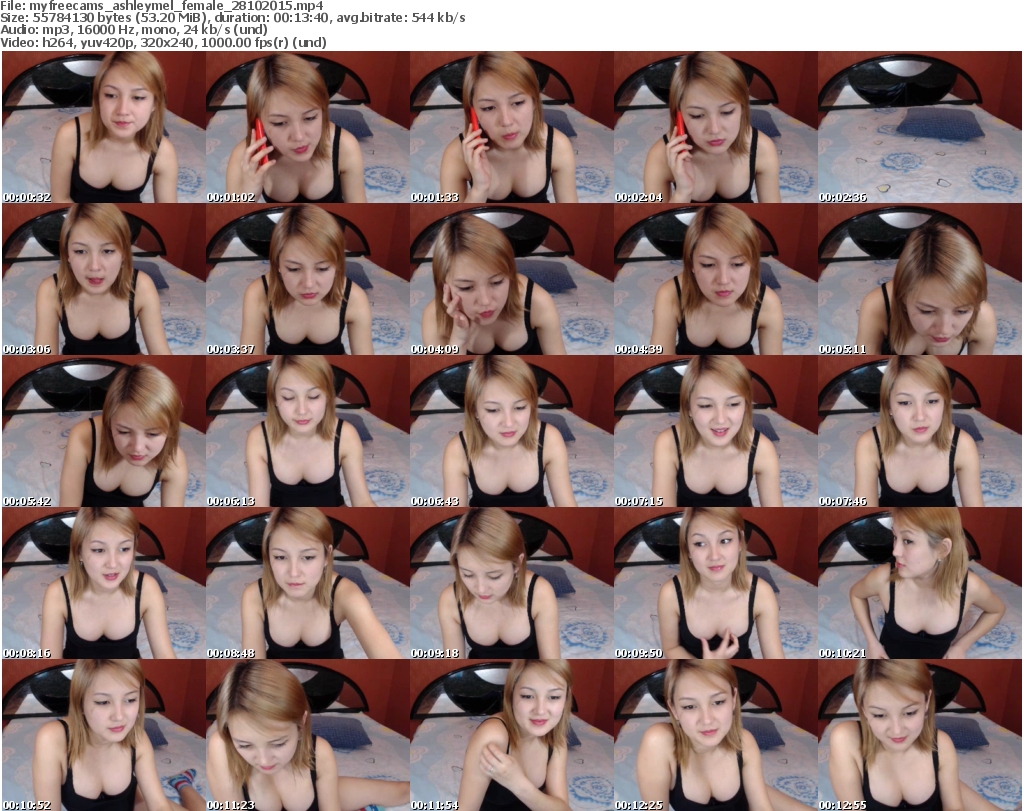
Task: Select the thumbnail stamped 00:06:13
Action: 308,432
